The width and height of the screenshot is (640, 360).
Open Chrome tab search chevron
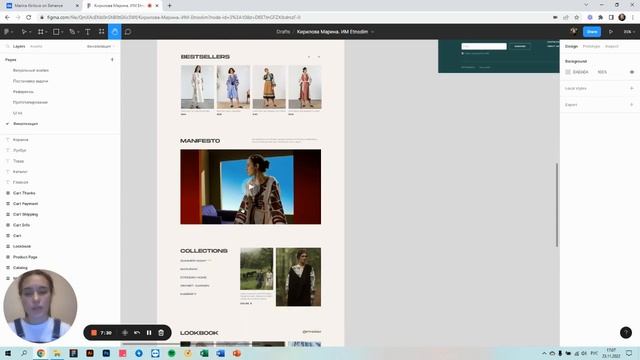pyautogui.click(x=586, y=5)
